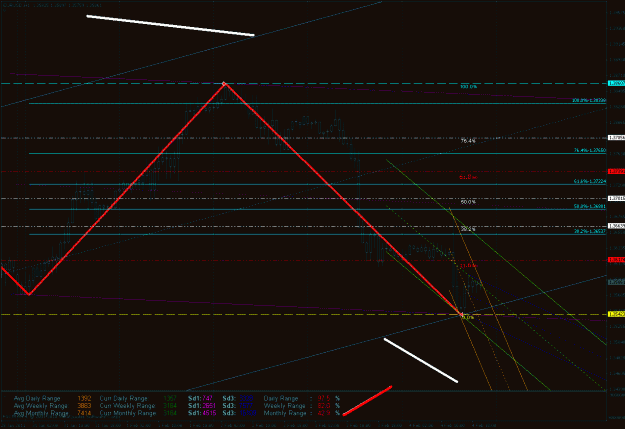Select the red zigzag low at the left trough
The image size is (625, 429).
[29, 294]
